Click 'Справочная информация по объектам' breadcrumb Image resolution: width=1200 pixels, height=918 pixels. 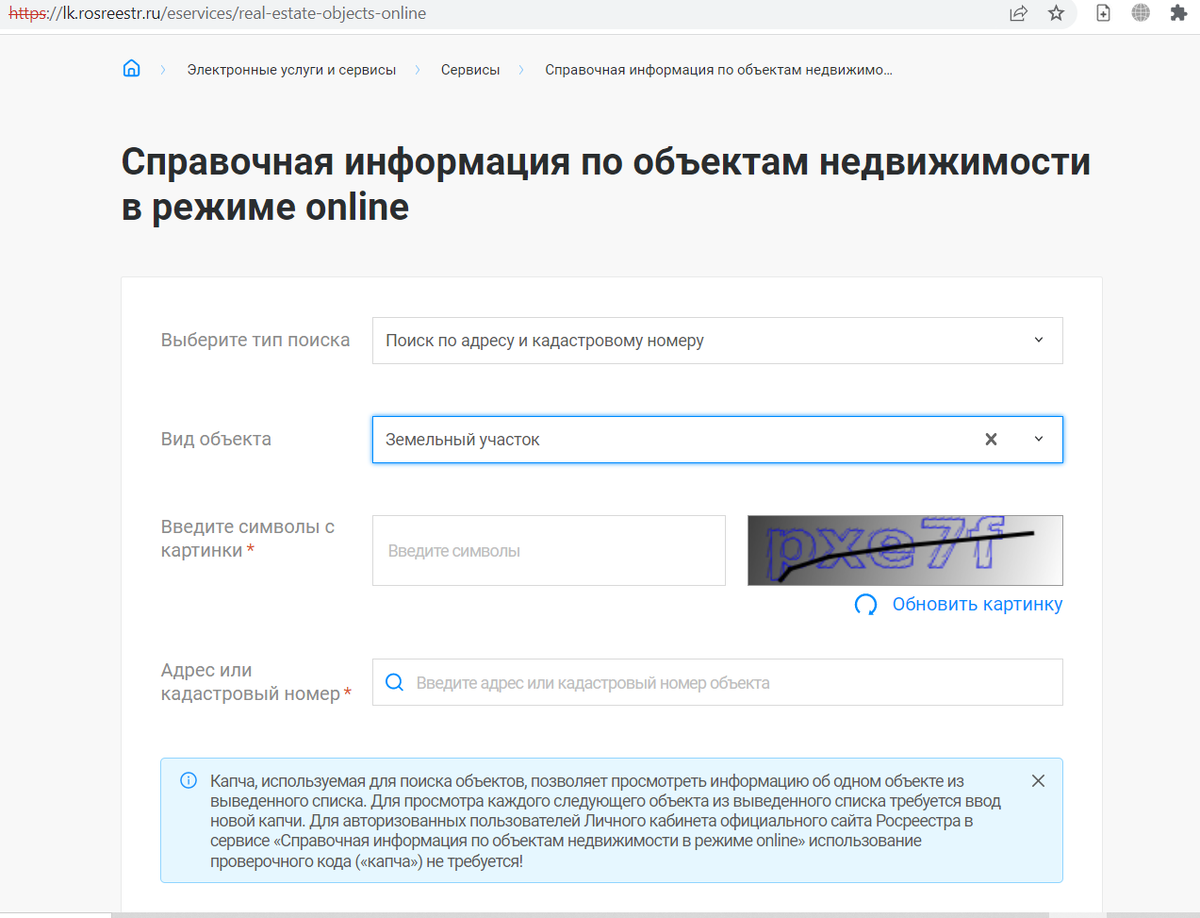(x=718, y=70)
